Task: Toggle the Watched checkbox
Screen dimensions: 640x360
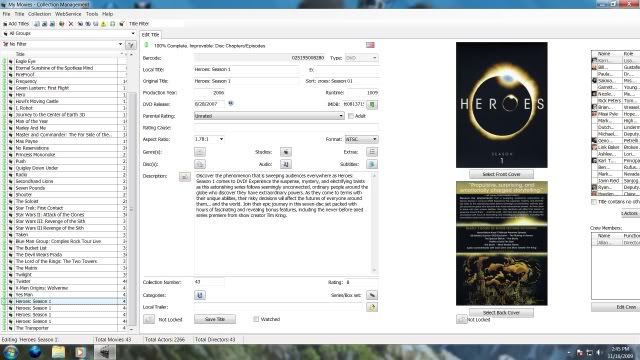Action: [256, 319]
